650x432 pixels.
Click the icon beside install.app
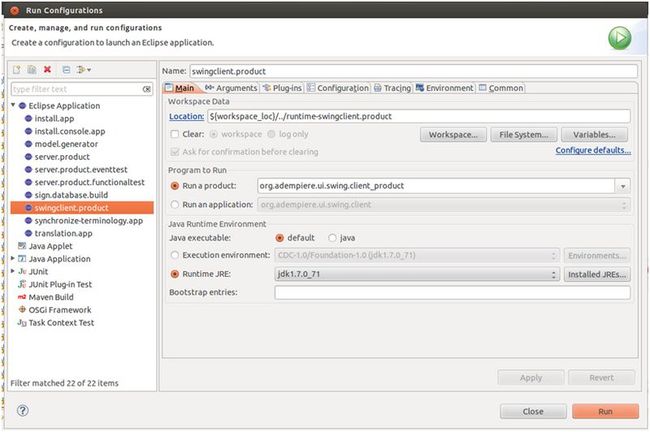pos(28,119)
